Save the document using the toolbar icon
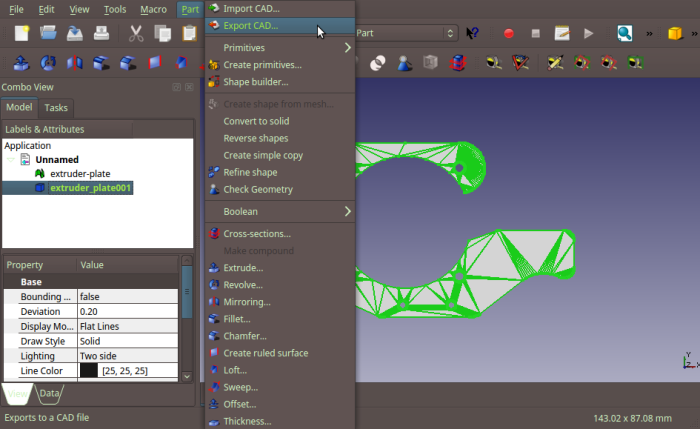The image size is (700, 429). point(75,33)
